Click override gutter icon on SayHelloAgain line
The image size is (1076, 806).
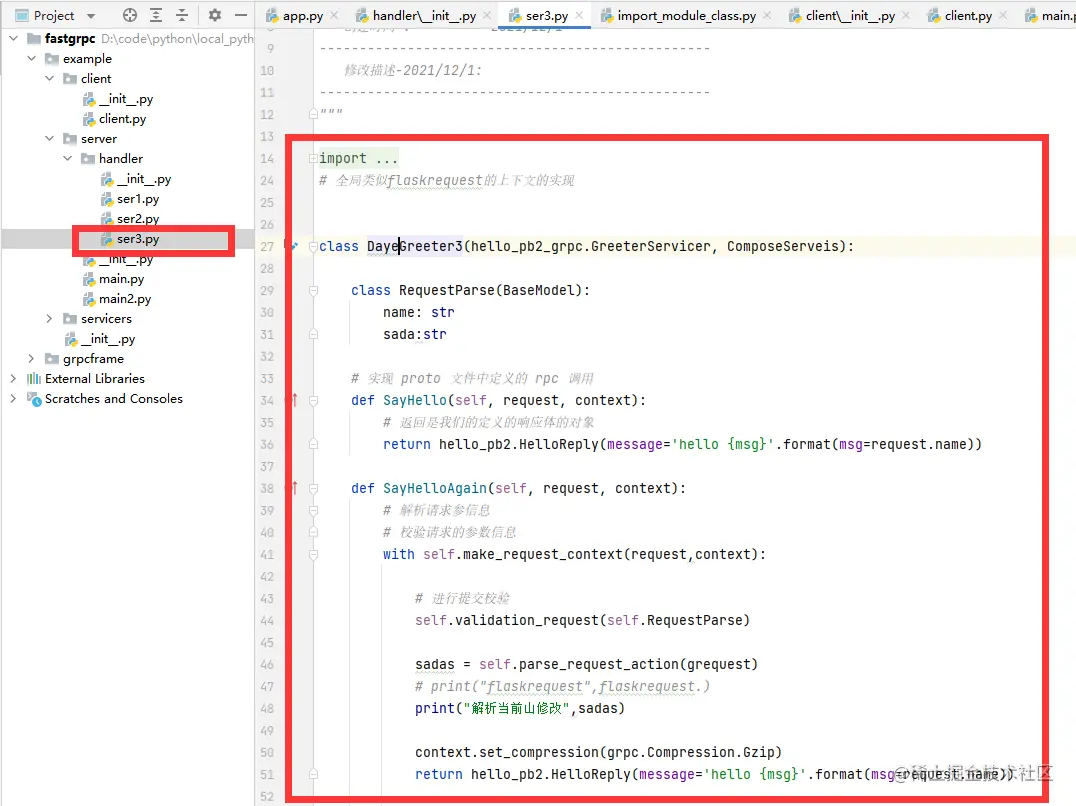tap(294, 488)
